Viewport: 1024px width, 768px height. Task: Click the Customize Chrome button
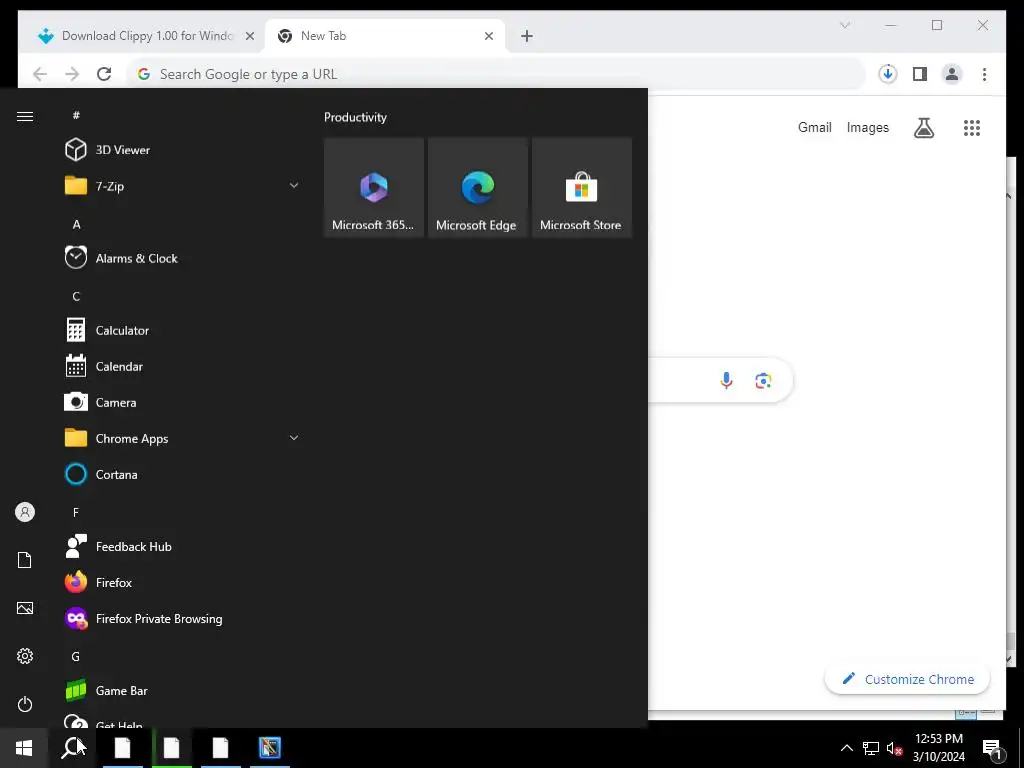(907, 679)
